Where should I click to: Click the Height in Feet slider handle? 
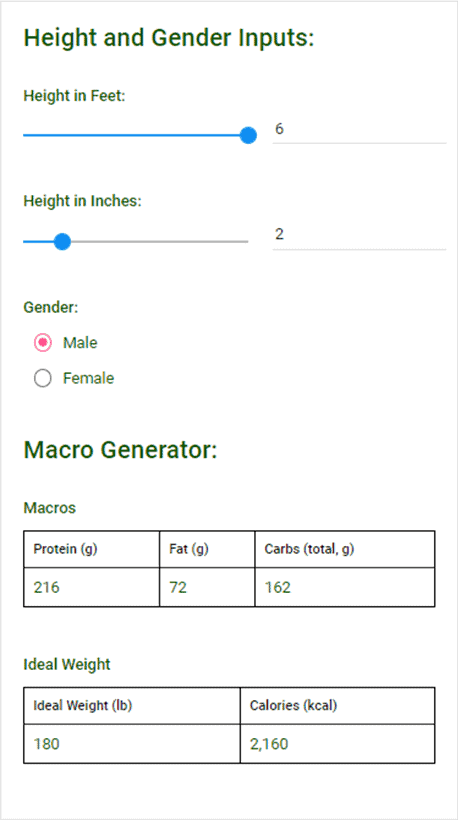tap(248, 135)
